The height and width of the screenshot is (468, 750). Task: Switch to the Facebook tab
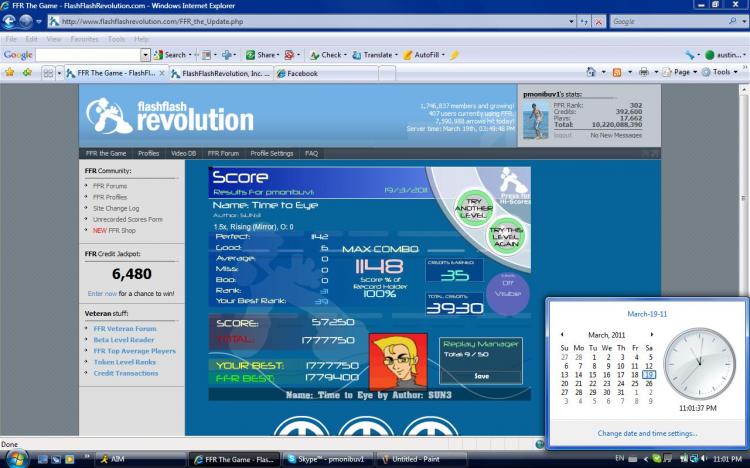(x=327, y=73)
